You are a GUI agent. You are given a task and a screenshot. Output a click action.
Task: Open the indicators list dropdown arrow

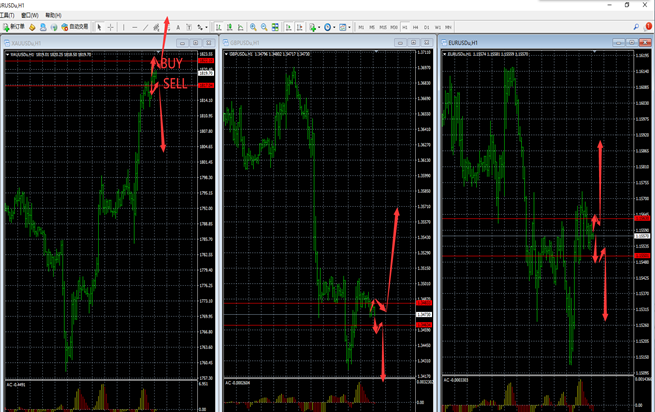pyautogui.click(x=320, y=27)
